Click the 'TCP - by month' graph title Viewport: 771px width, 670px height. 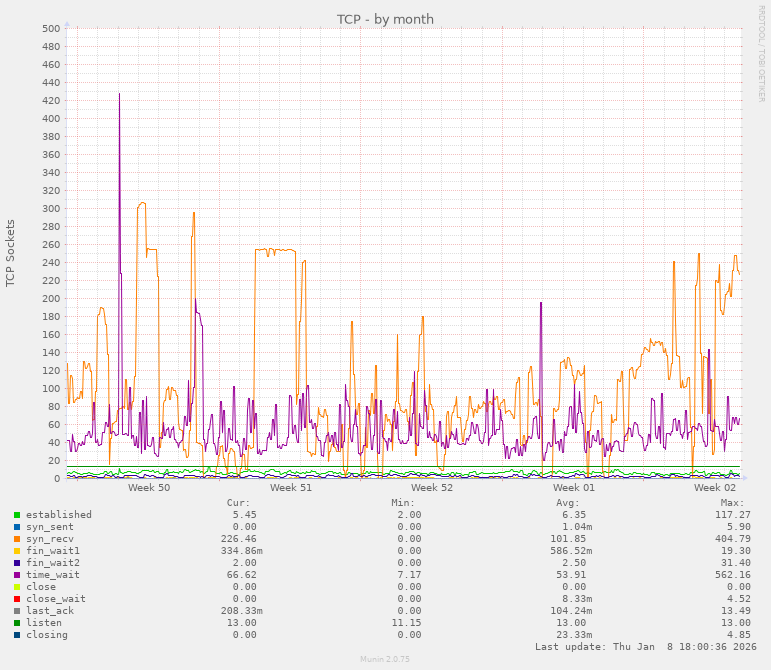tap(385, 19)
